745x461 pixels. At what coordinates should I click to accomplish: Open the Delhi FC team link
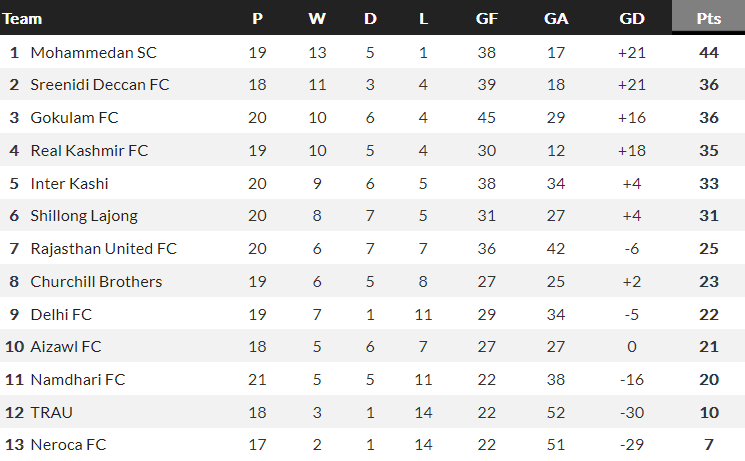61,314
